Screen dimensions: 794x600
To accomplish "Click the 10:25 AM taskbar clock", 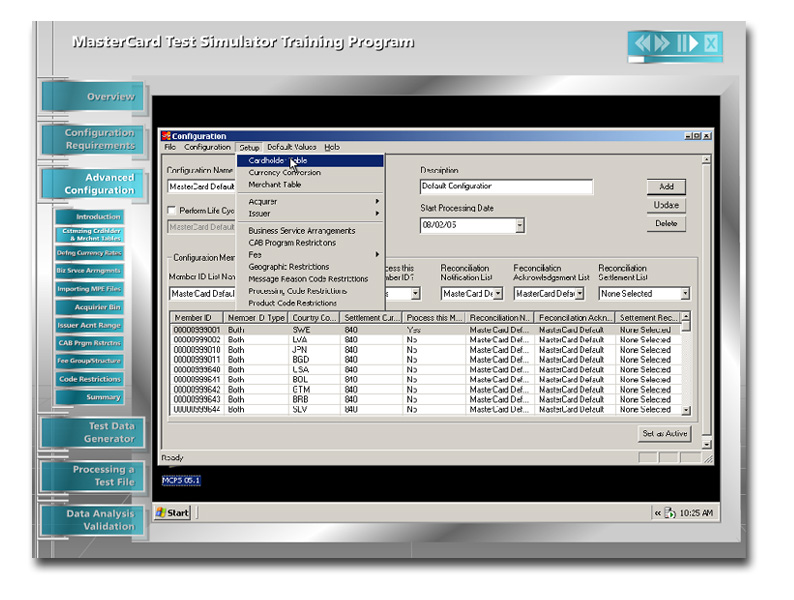I will (696, 513).
